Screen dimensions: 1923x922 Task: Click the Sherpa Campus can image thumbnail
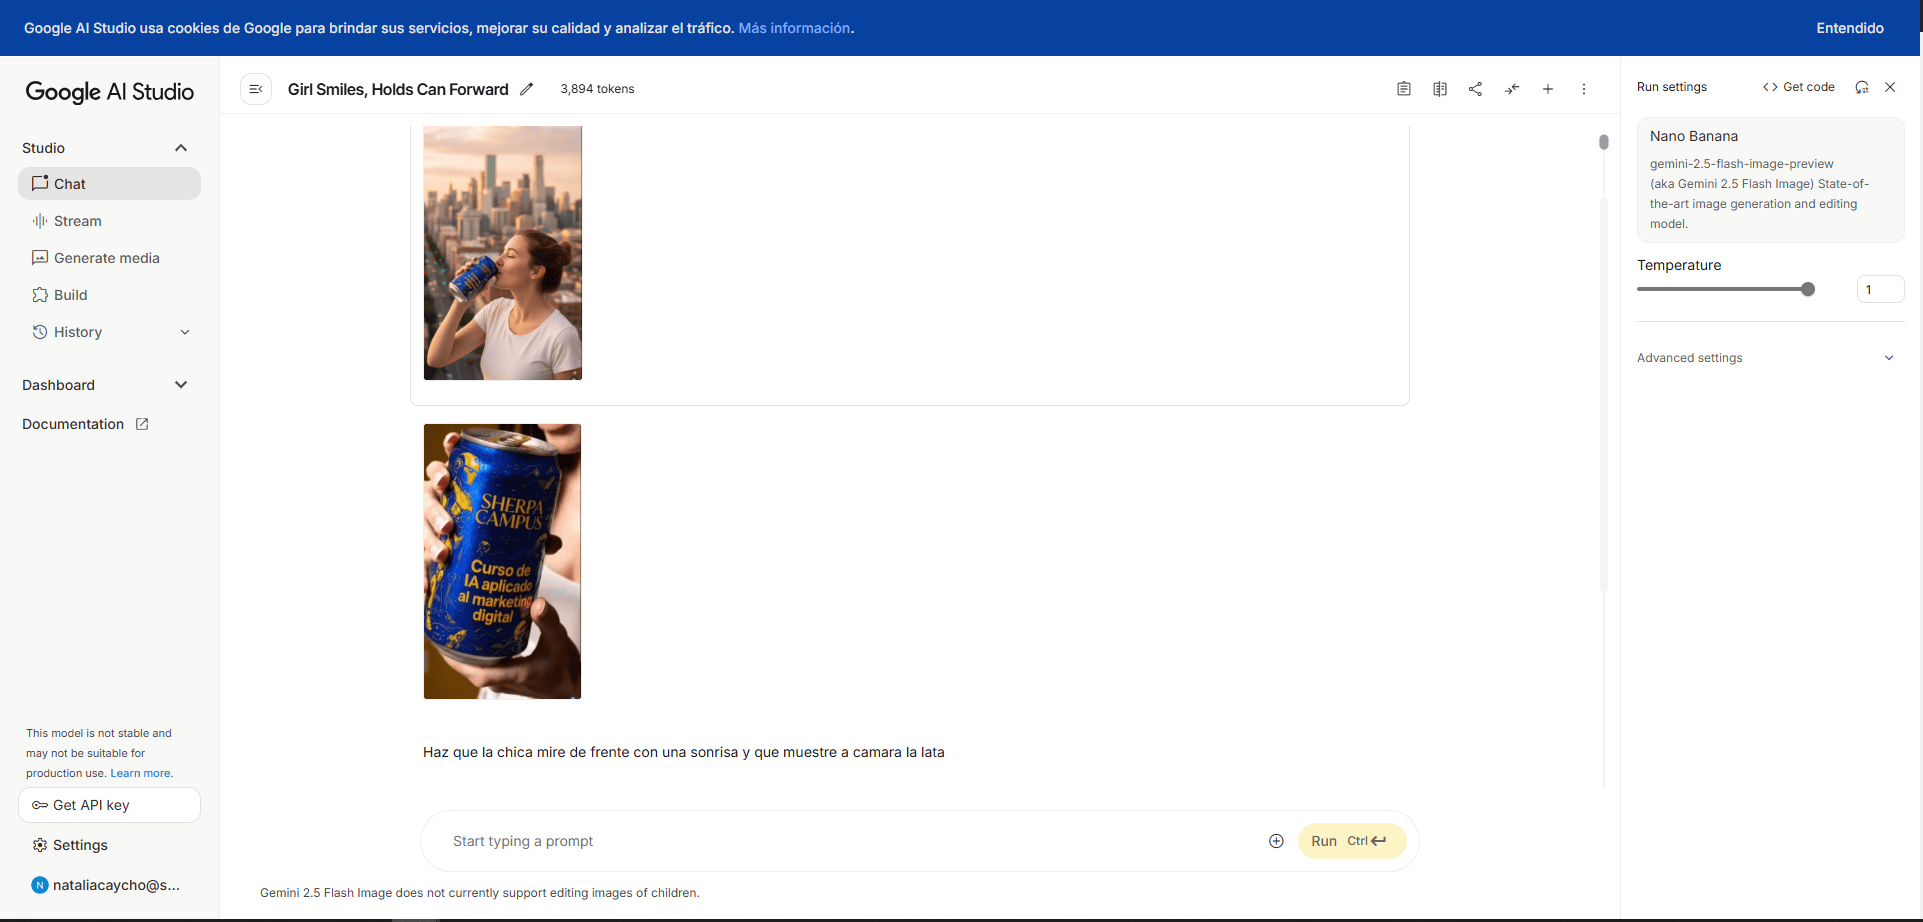(x=502, y=561)
